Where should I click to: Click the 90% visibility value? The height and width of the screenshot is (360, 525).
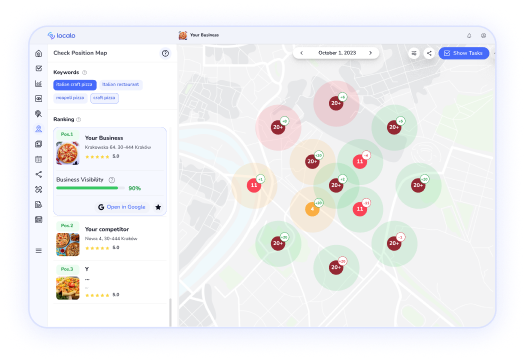(x=135, y=188)
